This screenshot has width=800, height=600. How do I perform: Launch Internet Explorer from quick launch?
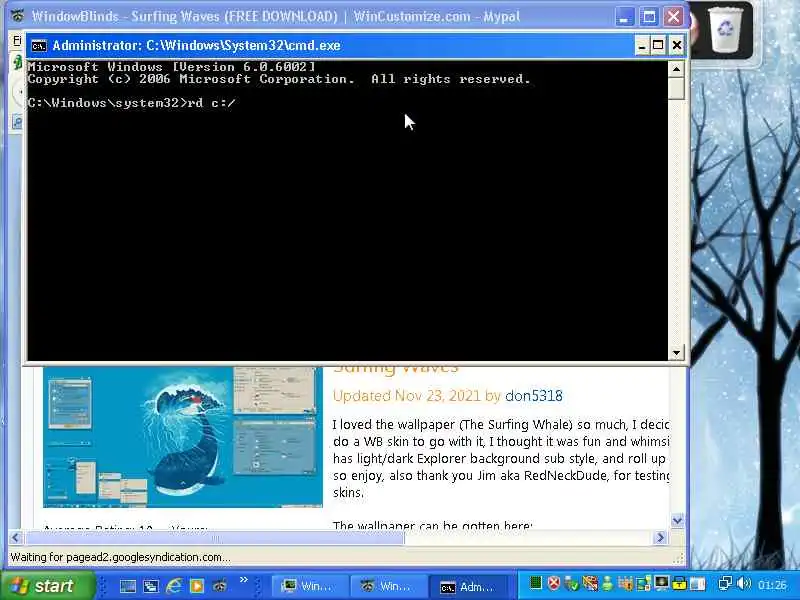[x=173, y=586]
